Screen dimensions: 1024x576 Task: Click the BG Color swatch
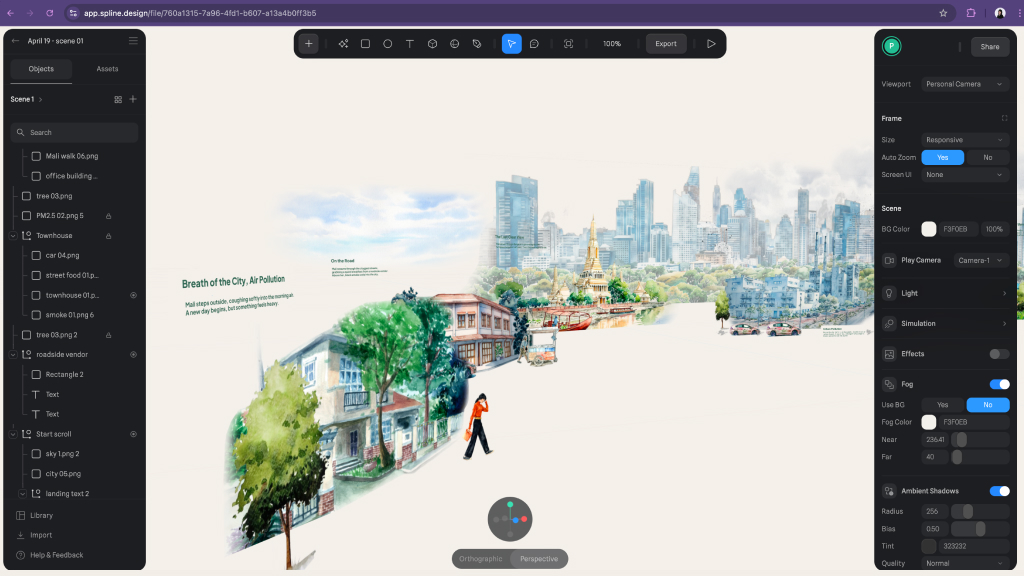(x=929, y=229)
